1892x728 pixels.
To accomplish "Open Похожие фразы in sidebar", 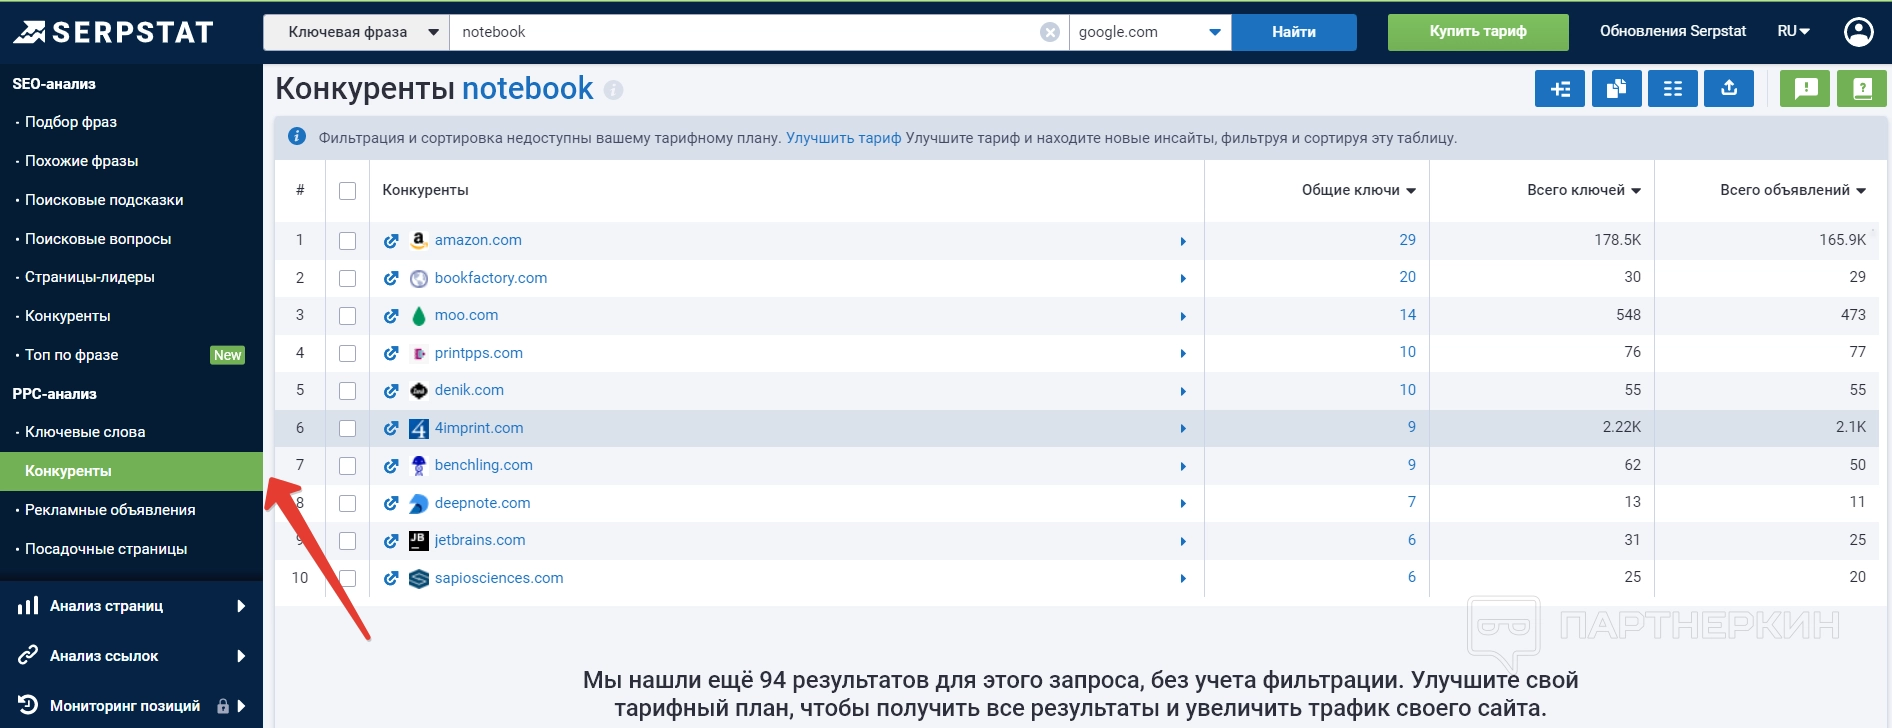I will pyautogui.click(x=82, y=161).
